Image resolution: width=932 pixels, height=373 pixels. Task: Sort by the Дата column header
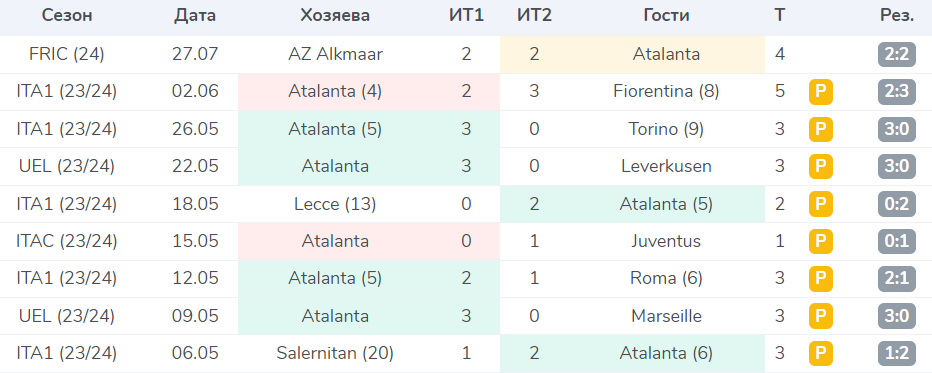tap(195, 16)
